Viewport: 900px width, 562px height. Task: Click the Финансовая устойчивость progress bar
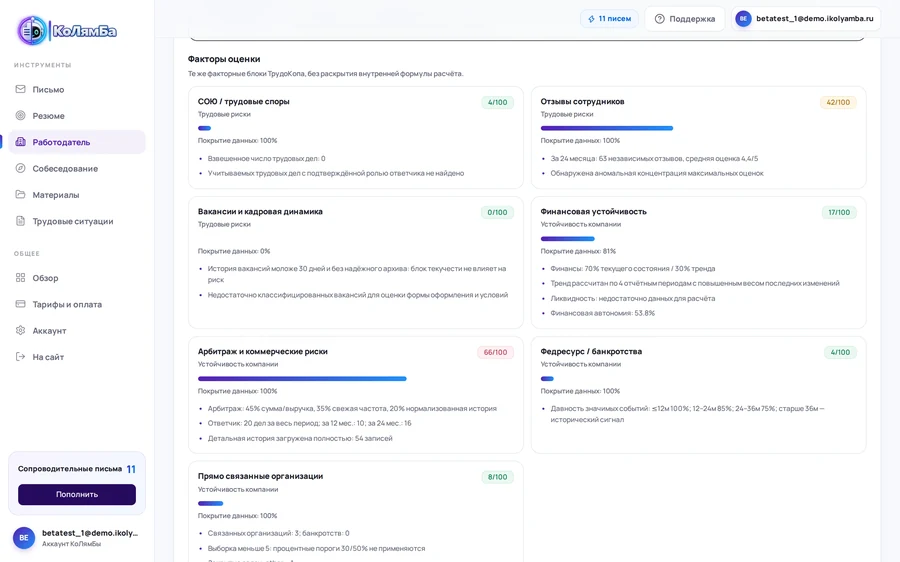tap(568, 238)
